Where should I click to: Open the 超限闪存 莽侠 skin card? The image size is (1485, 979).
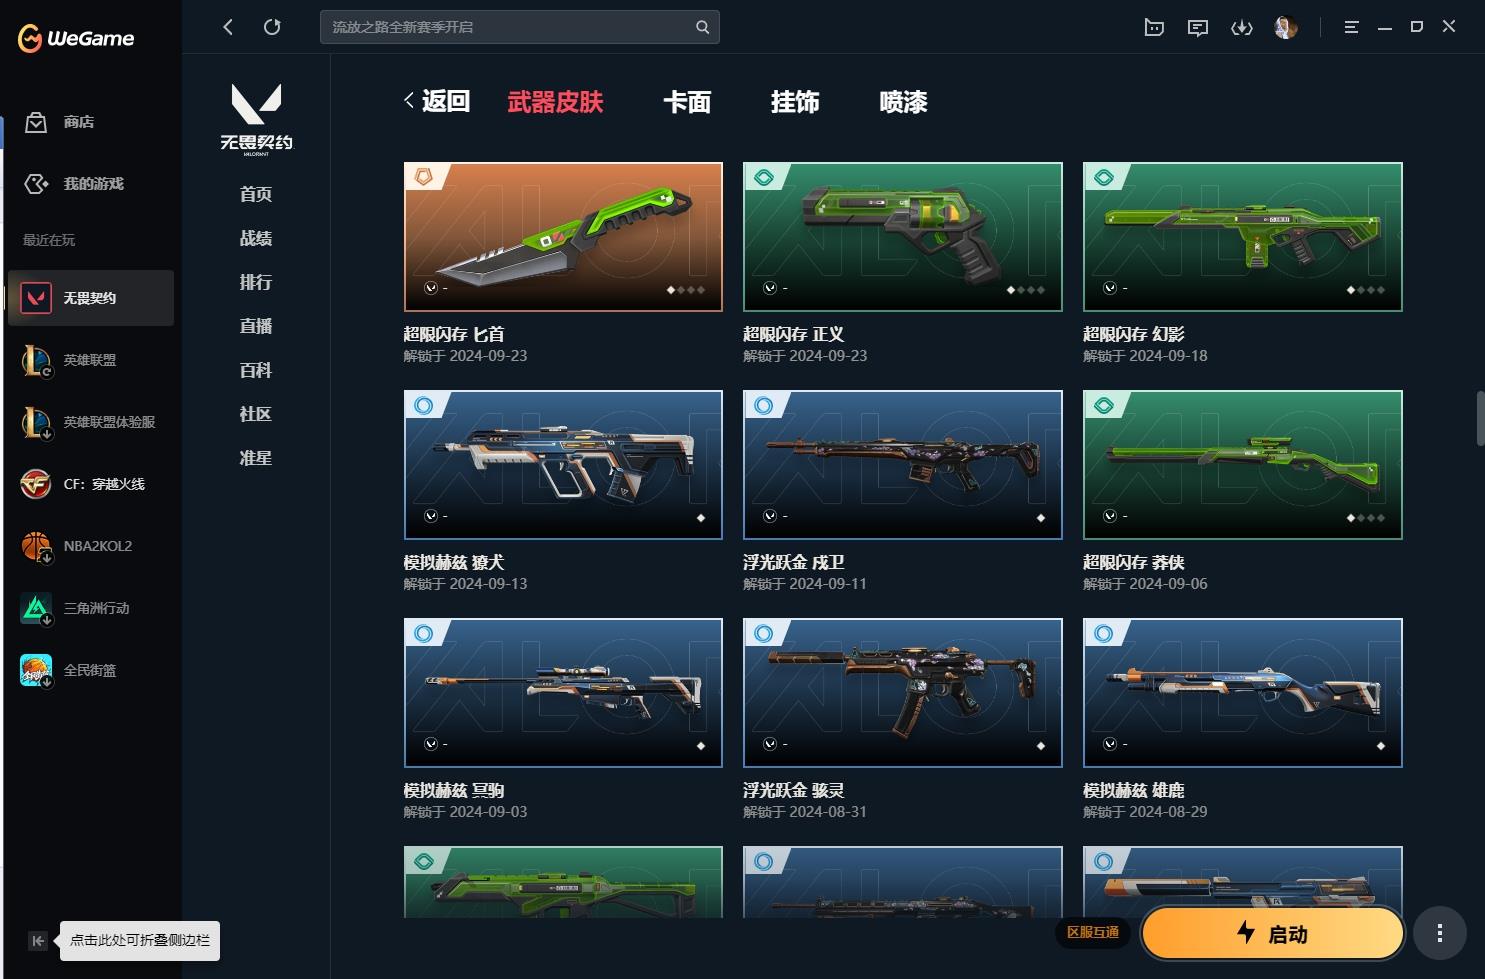click(x=1243, y=465)
